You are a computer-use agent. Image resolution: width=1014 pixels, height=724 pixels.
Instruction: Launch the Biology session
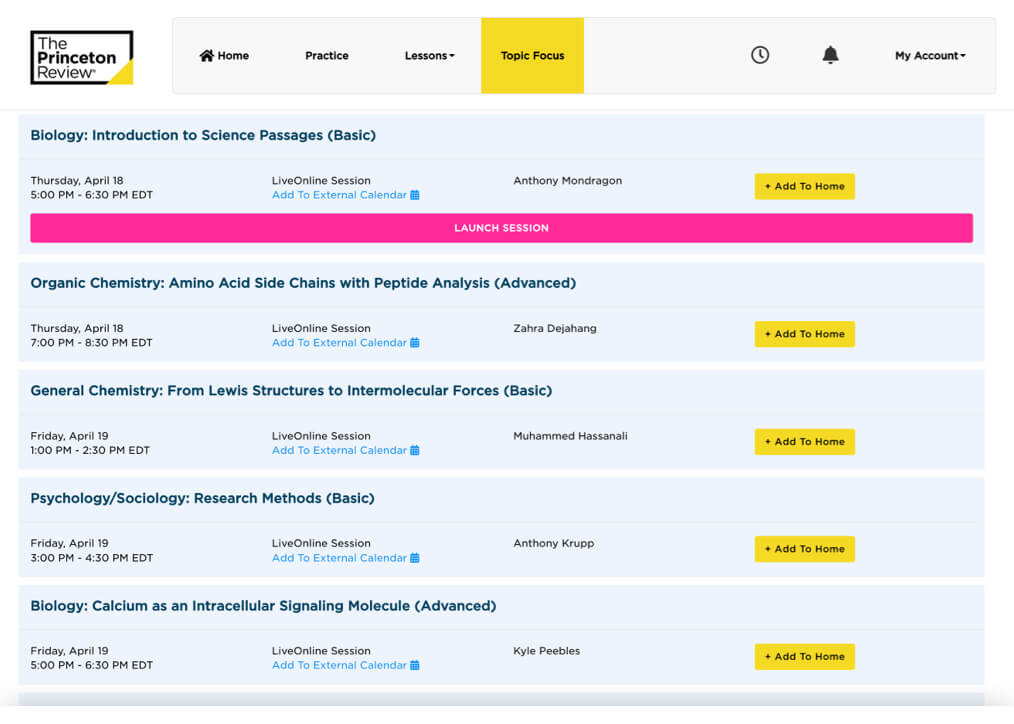pyautogui.click(x=501, y=228)
